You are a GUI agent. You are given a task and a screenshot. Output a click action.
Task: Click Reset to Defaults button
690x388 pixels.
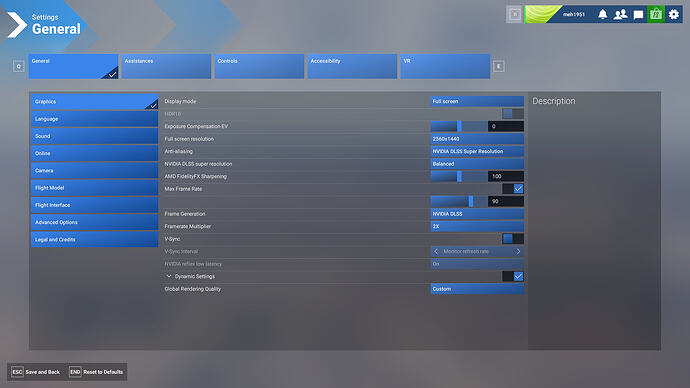point(97,372)
